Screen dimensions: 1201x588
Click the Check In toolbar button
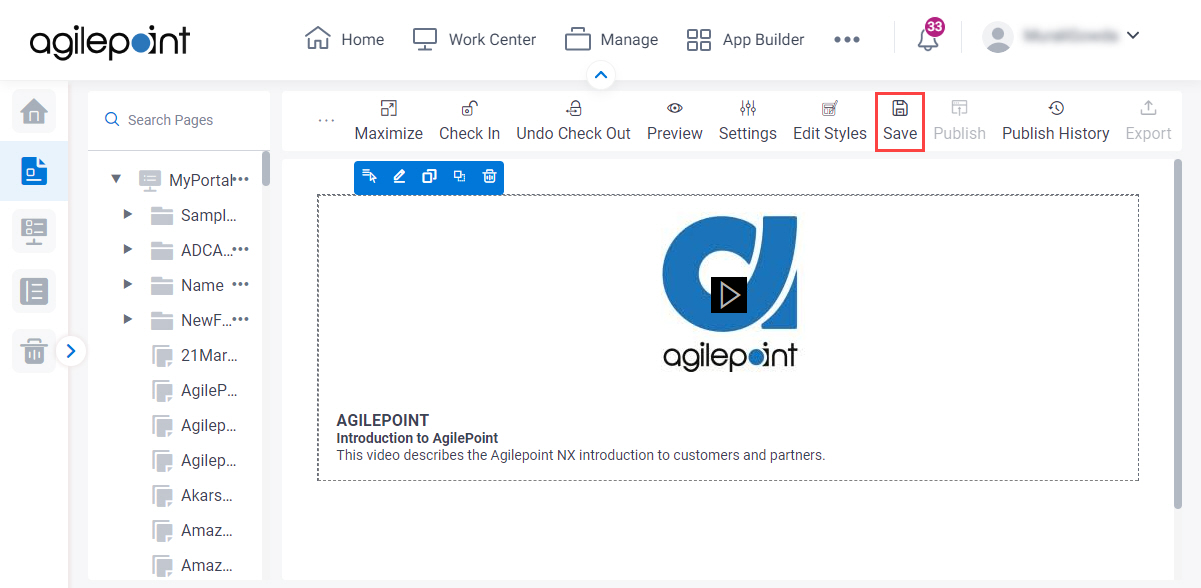tap(470, 121)
